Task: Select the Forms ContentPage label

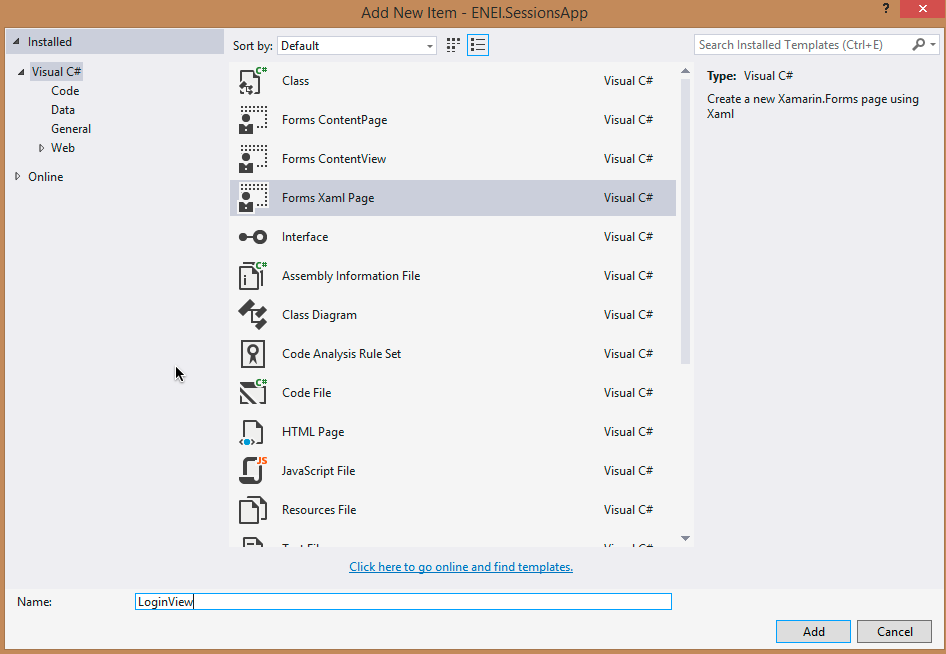Action: 334,120
